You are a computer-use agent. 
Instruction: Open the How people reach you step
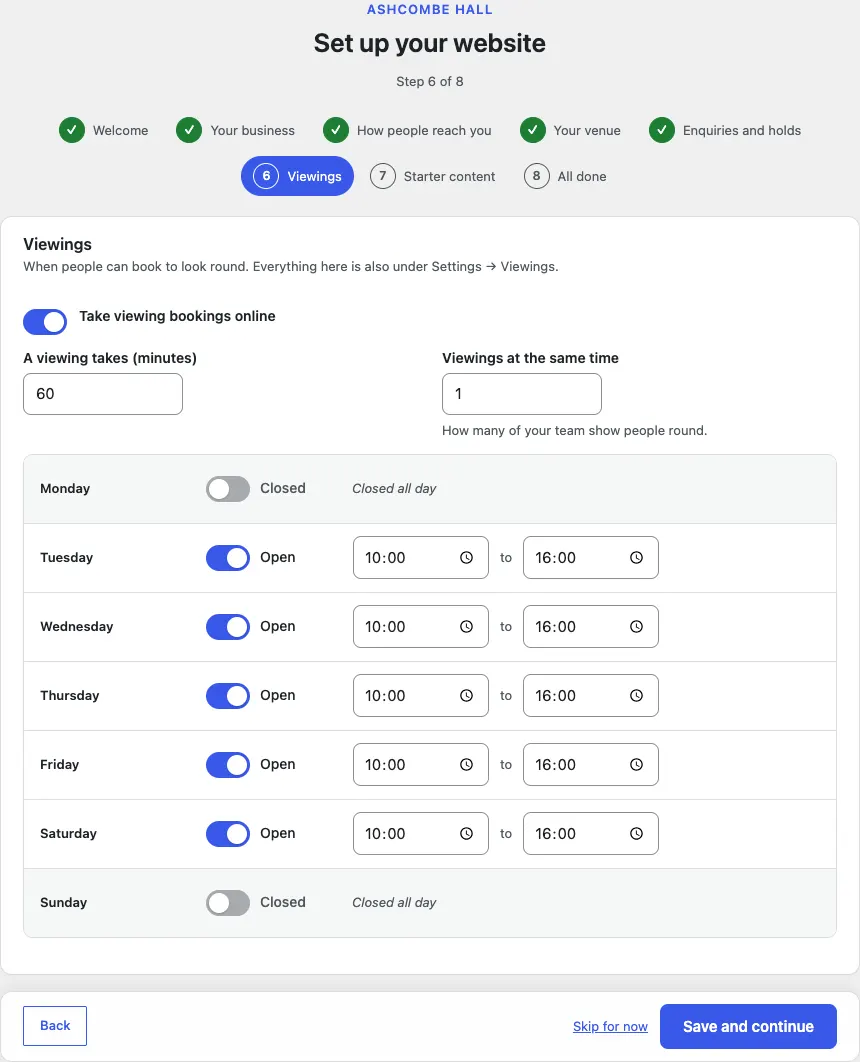click(407, 130)
